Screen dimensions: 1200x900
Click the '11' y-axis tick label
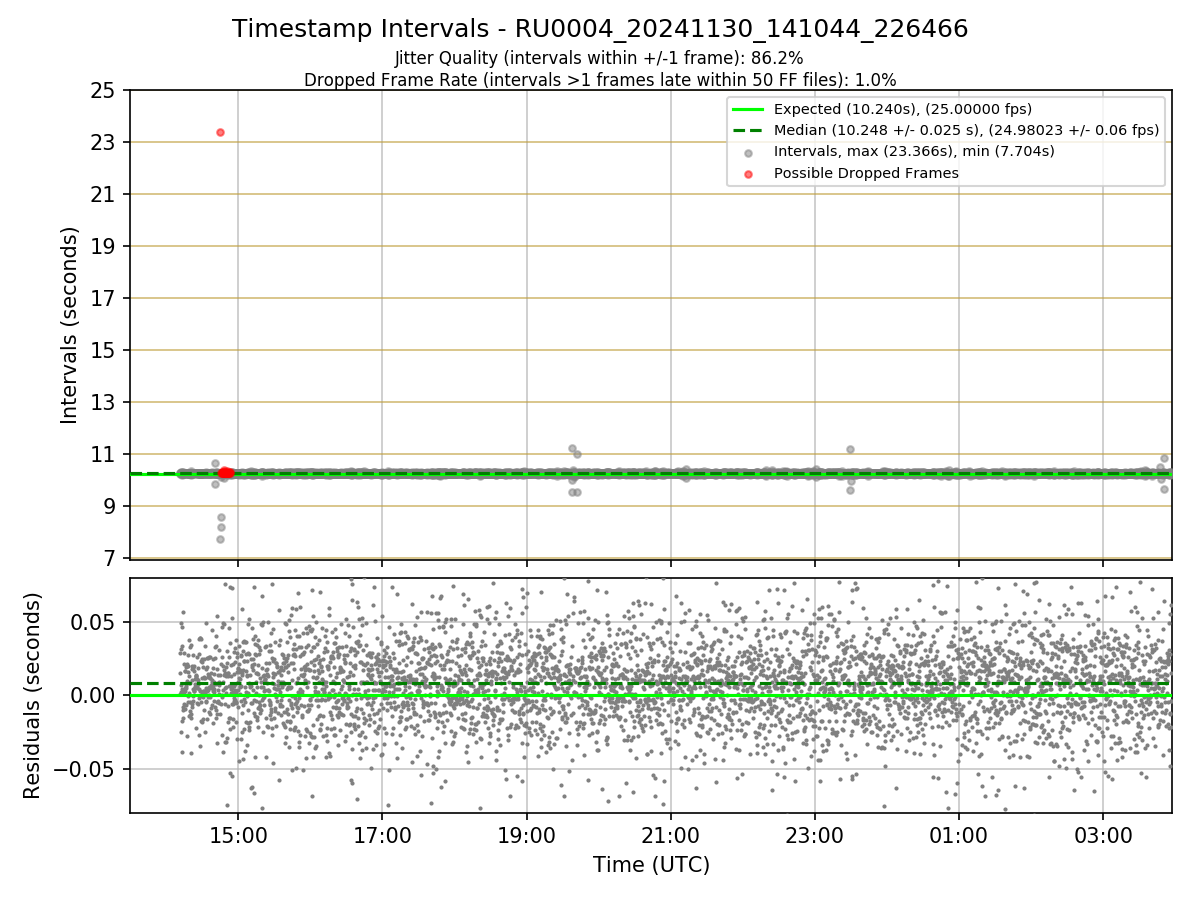(x=103, y=454)
